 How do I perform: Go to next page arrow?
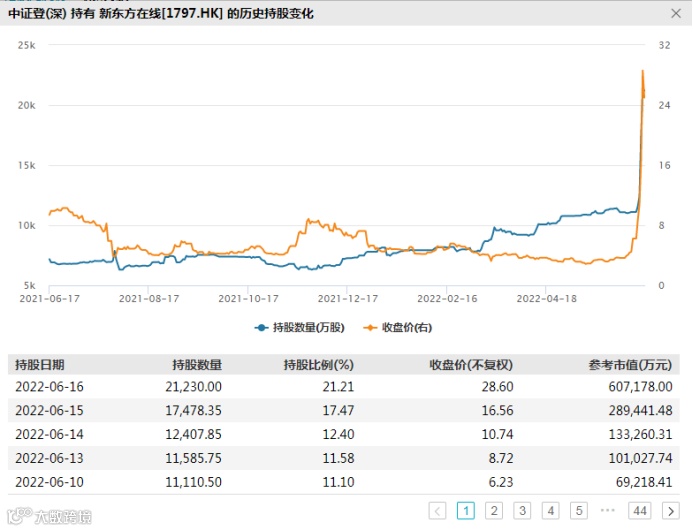click(670, 511)
